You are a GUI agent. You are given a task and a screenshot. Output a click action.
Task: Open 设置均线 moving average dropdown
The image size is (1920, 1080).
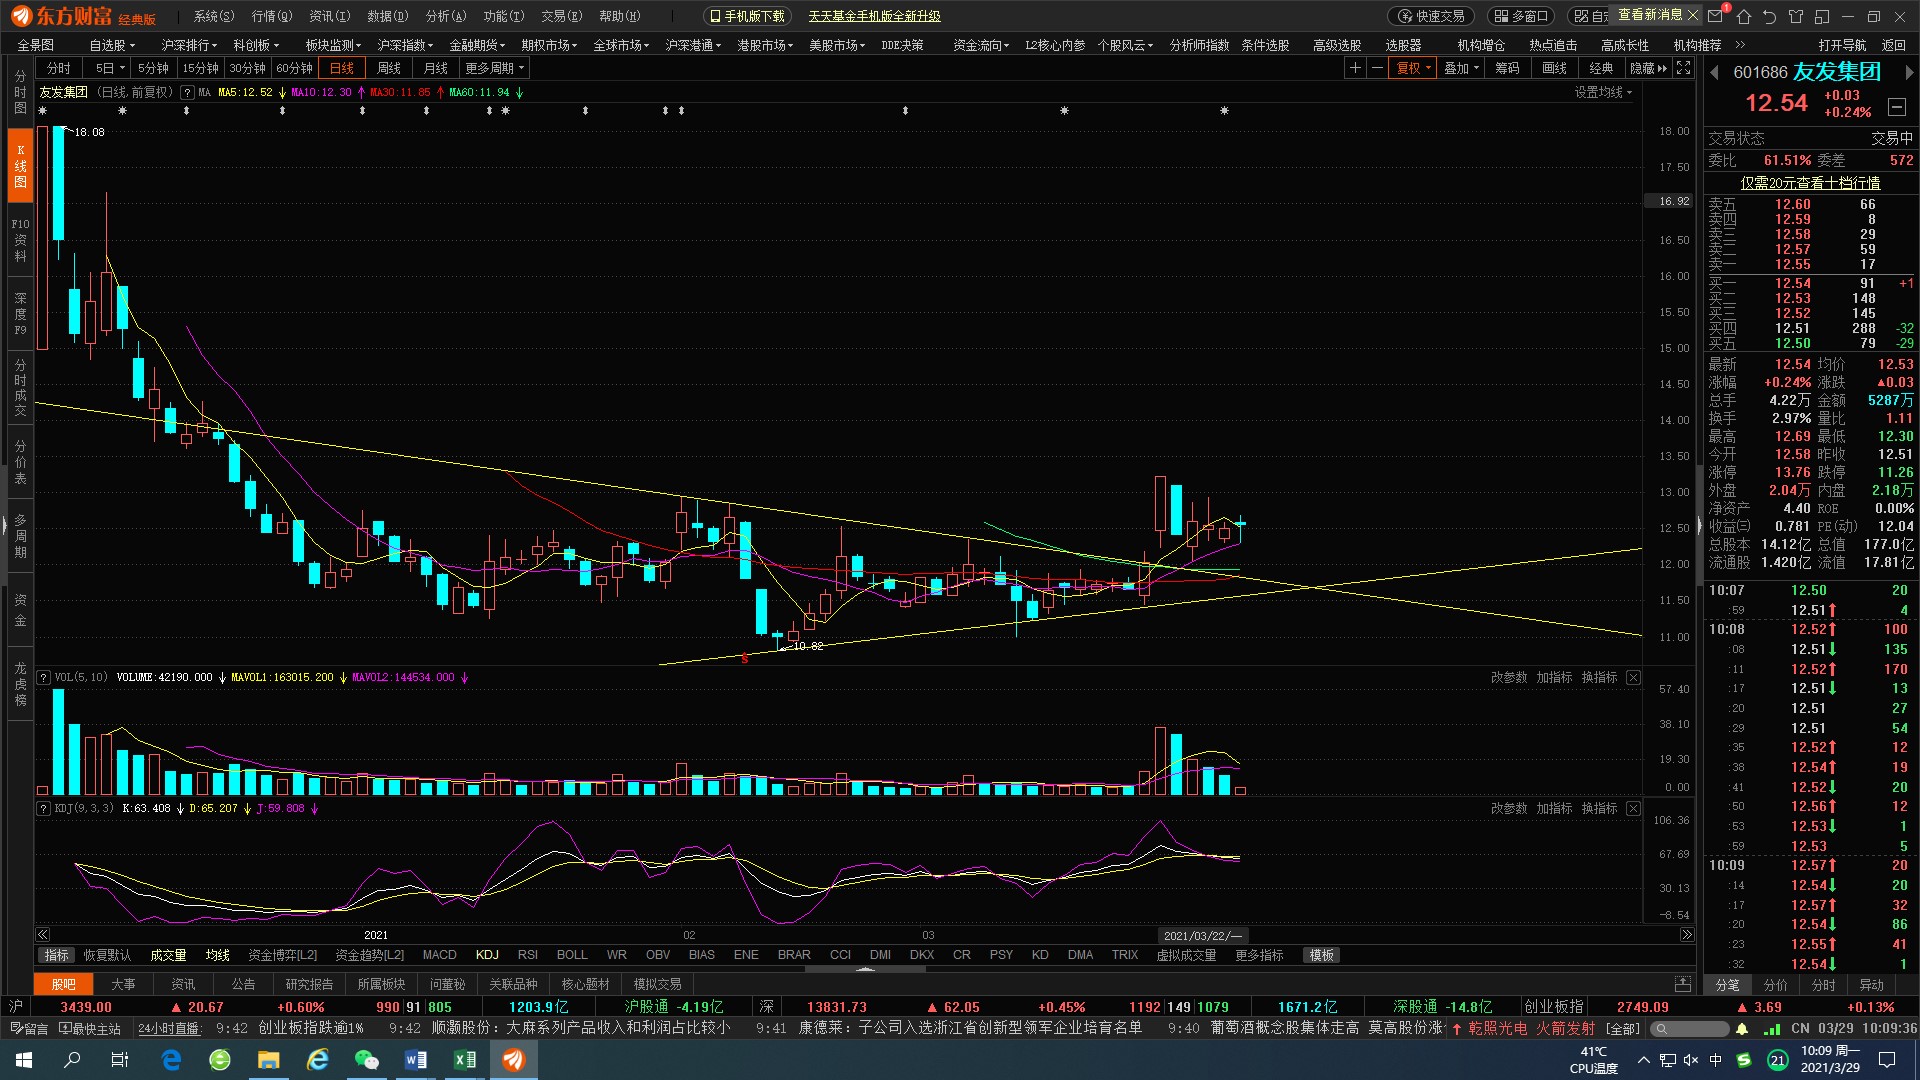1603,92
